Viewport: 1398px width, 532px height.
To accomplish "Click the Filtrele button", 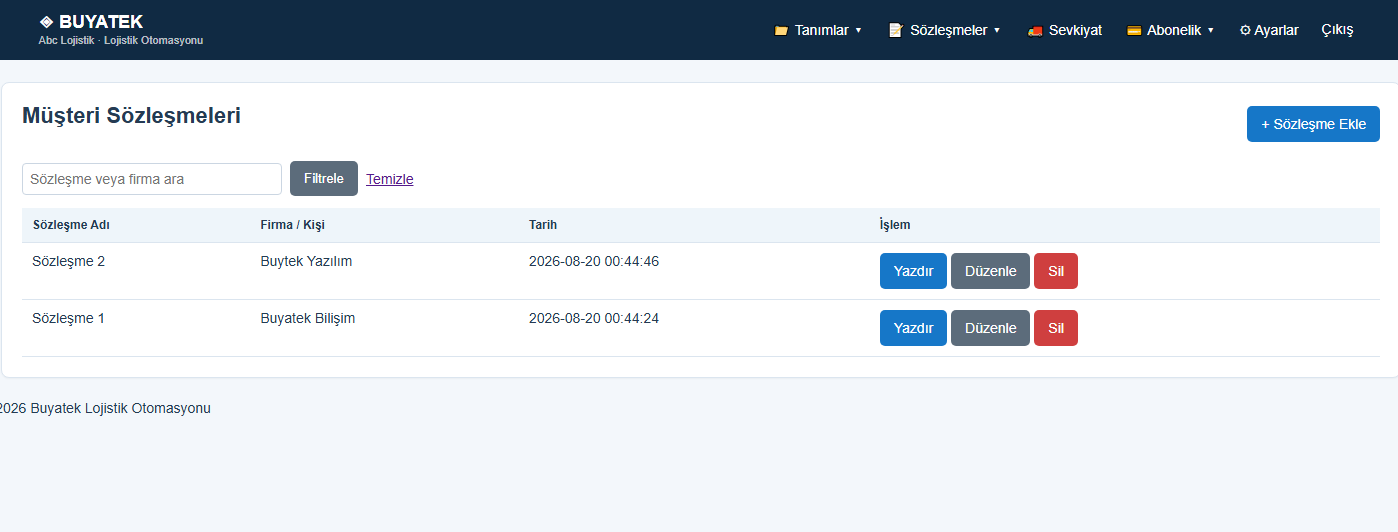I will pyautogui.click(x=324, y=179).
